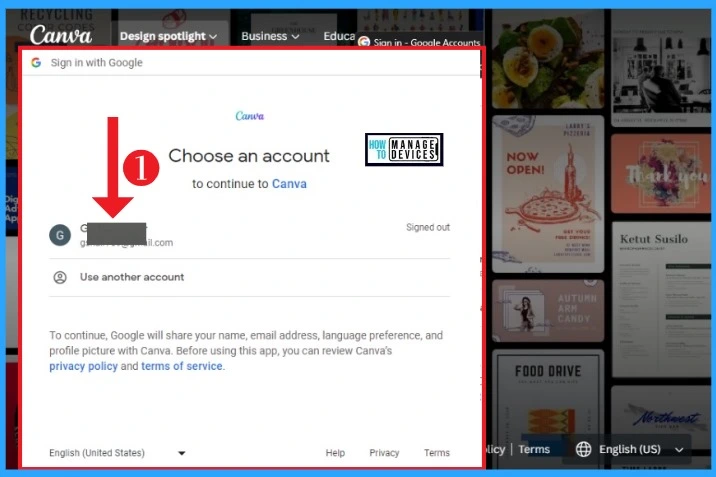The image size is (716, 477).
Task: Click the 'Signed out' status text
Action: click(x=428, y=227)
